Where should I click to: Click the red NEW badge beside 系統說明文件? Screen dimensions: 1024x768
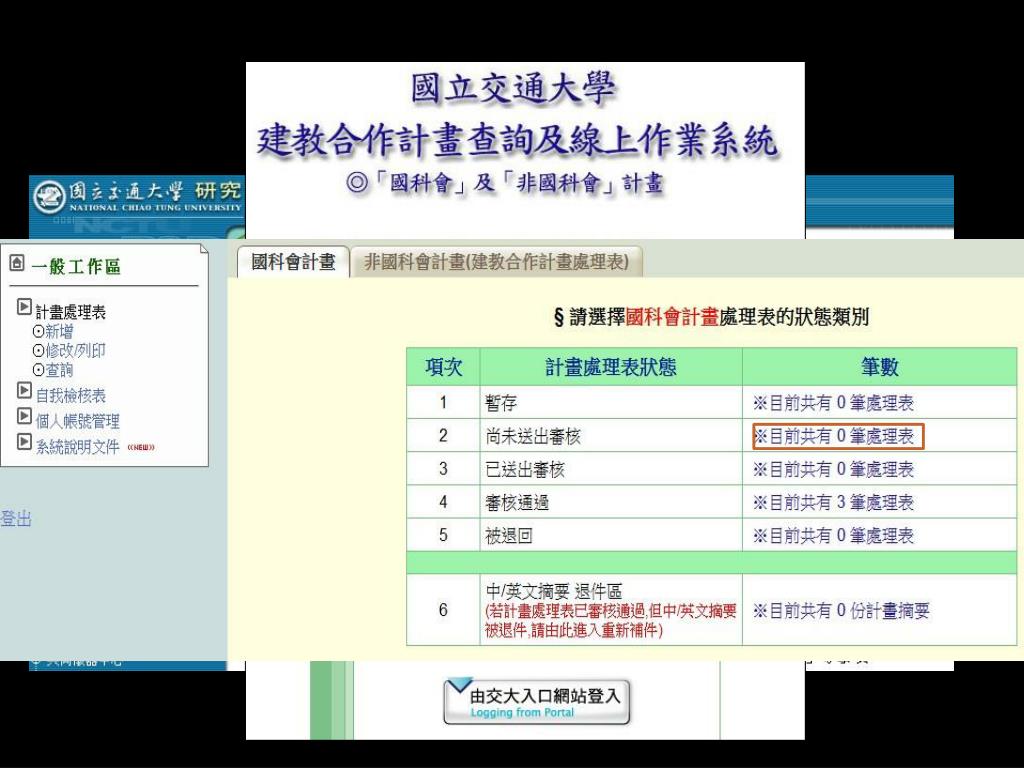coord(140,448)
